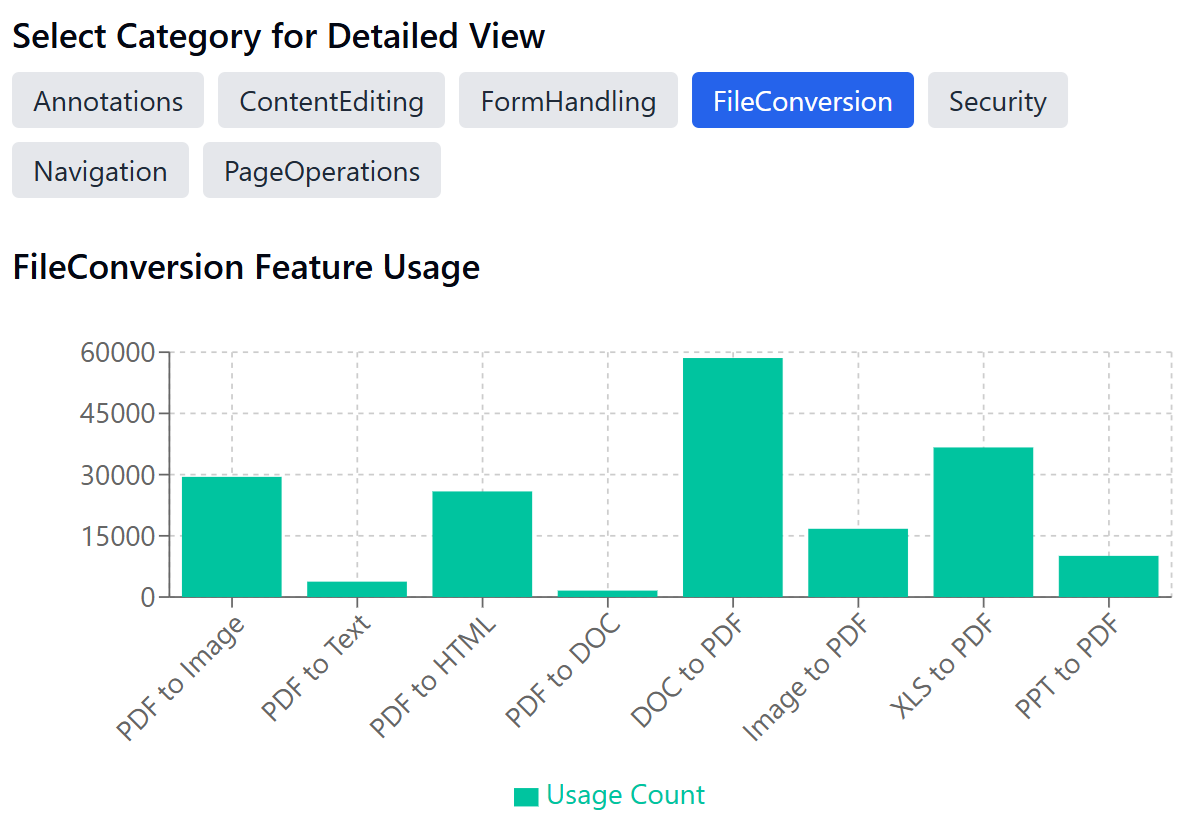This screenshot has width=1204, height=821.
Task: Click the PDF to HTML bar
Action: pos(481,545)
